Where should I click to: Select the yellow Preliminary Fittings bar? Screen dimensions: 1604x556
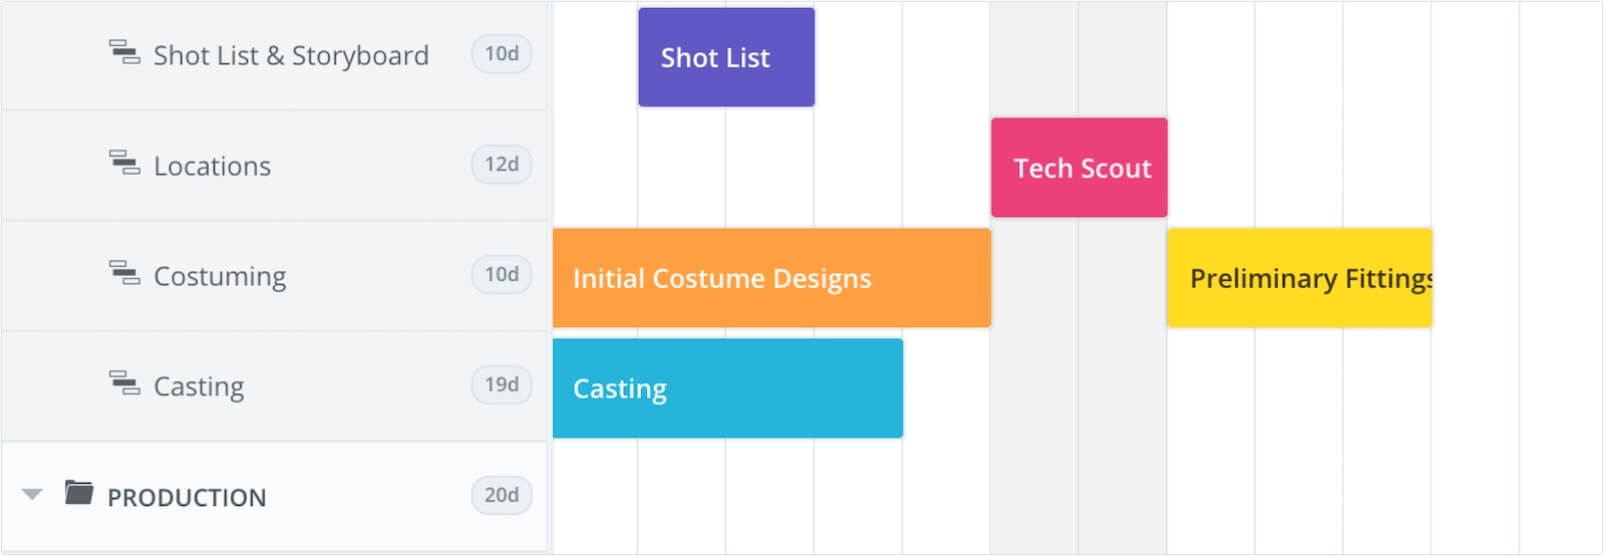pyautogui.click(x=1300, y=278)
